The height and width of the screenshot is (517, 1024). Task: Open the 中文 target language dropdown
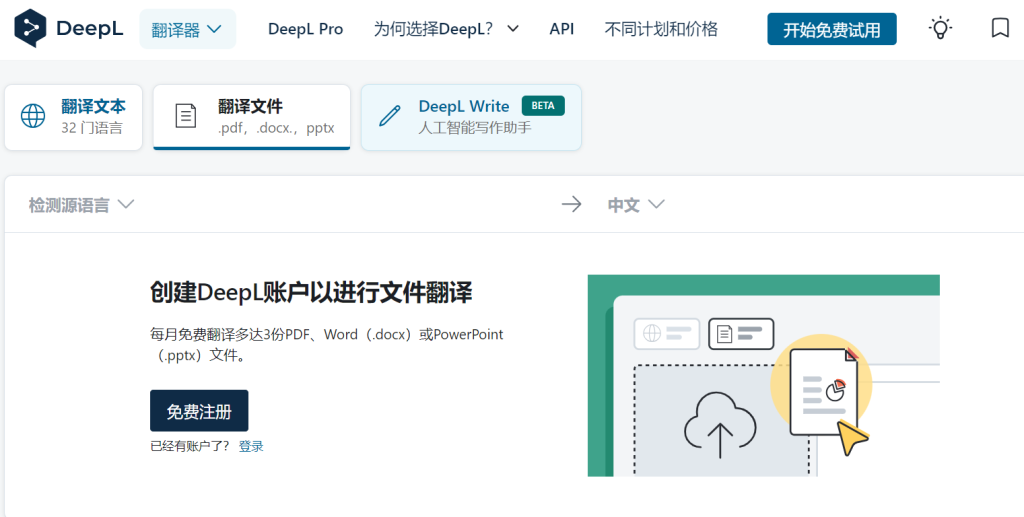[x=636, y=205]
